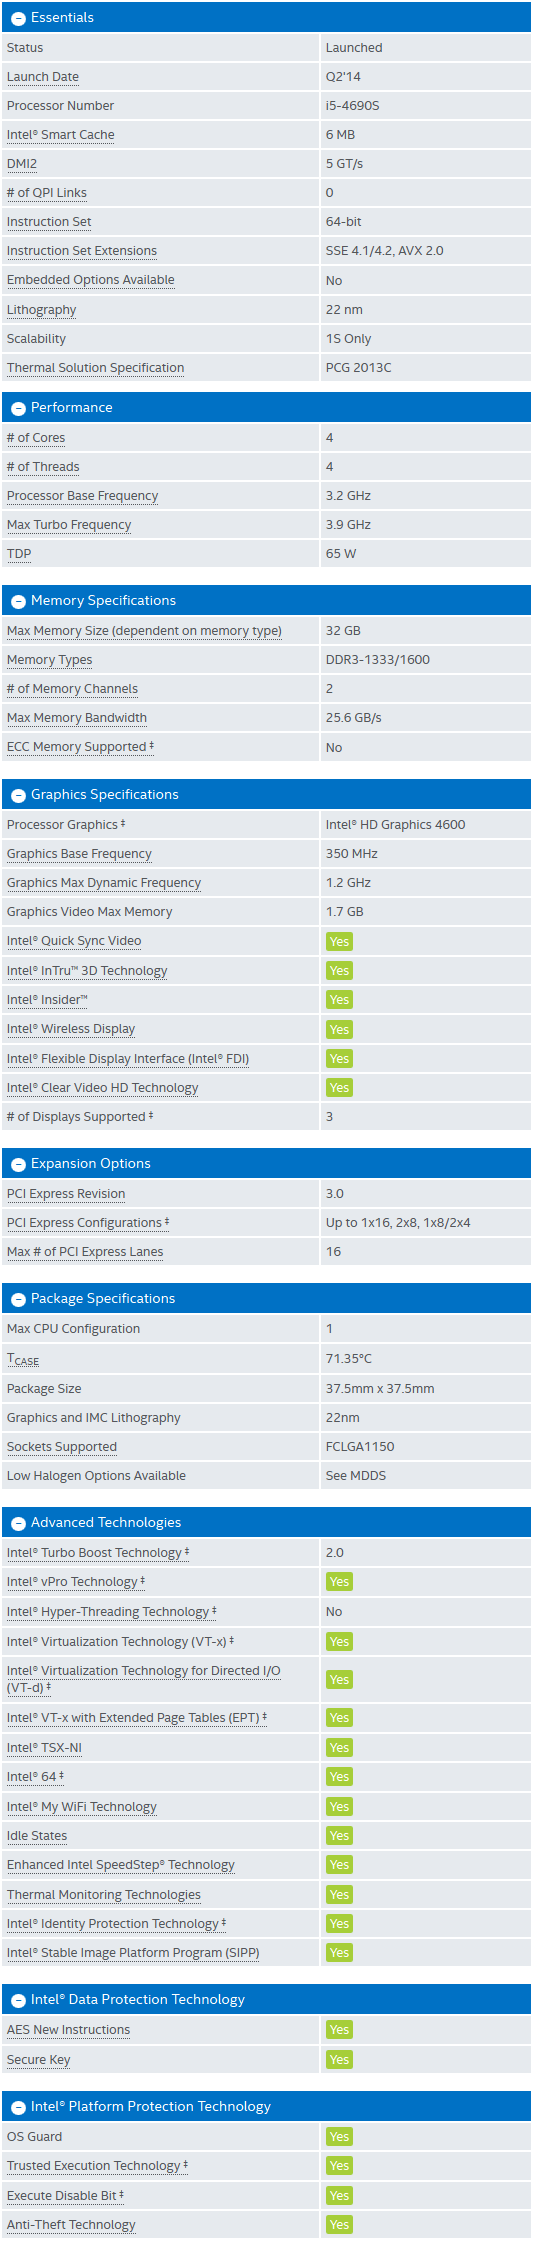The image size is (533, 2242).
Task: Collapse Memory Specifications minus icon
Action: coord(18,602)
